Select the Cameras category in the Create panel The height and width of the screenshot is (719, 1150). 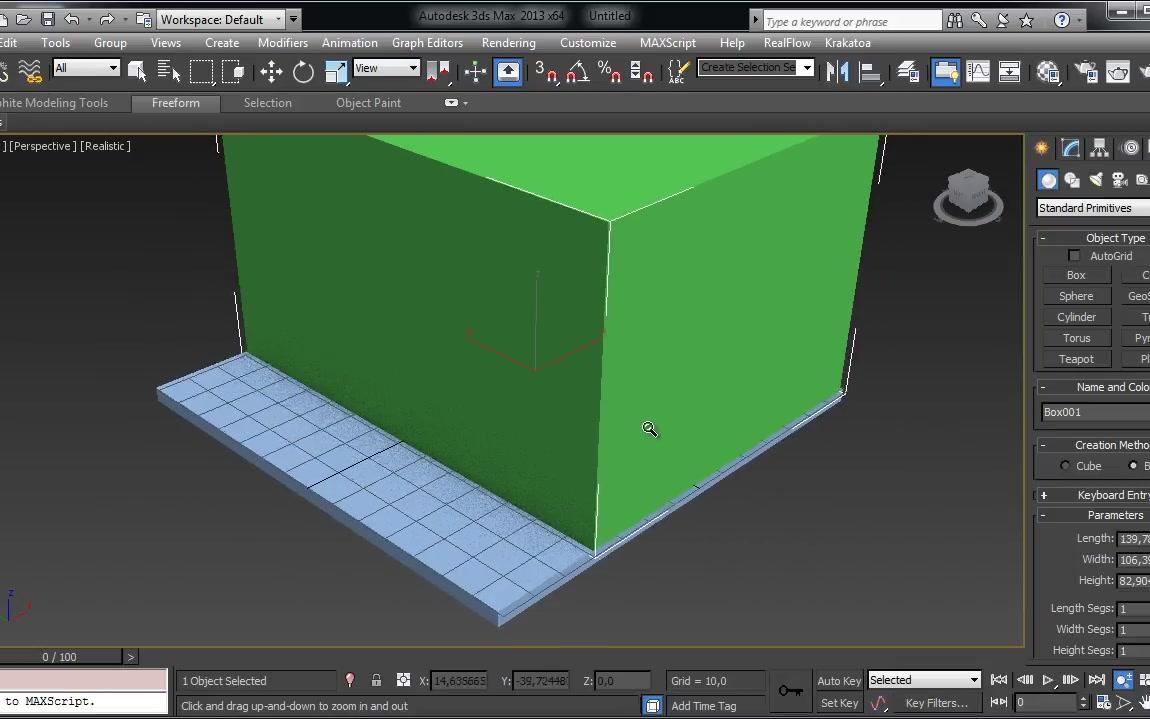pyautogui.click(x=1118, y=180)
